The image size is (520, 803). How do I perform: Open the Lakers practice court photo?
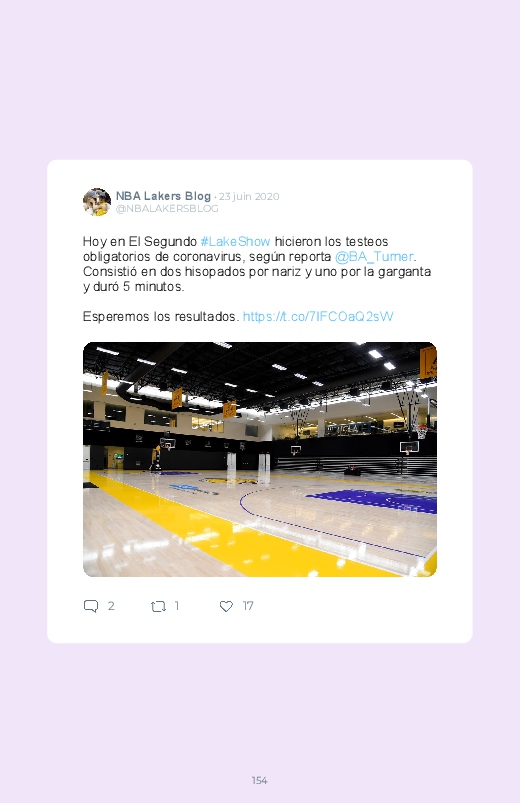tap(260, 459)
